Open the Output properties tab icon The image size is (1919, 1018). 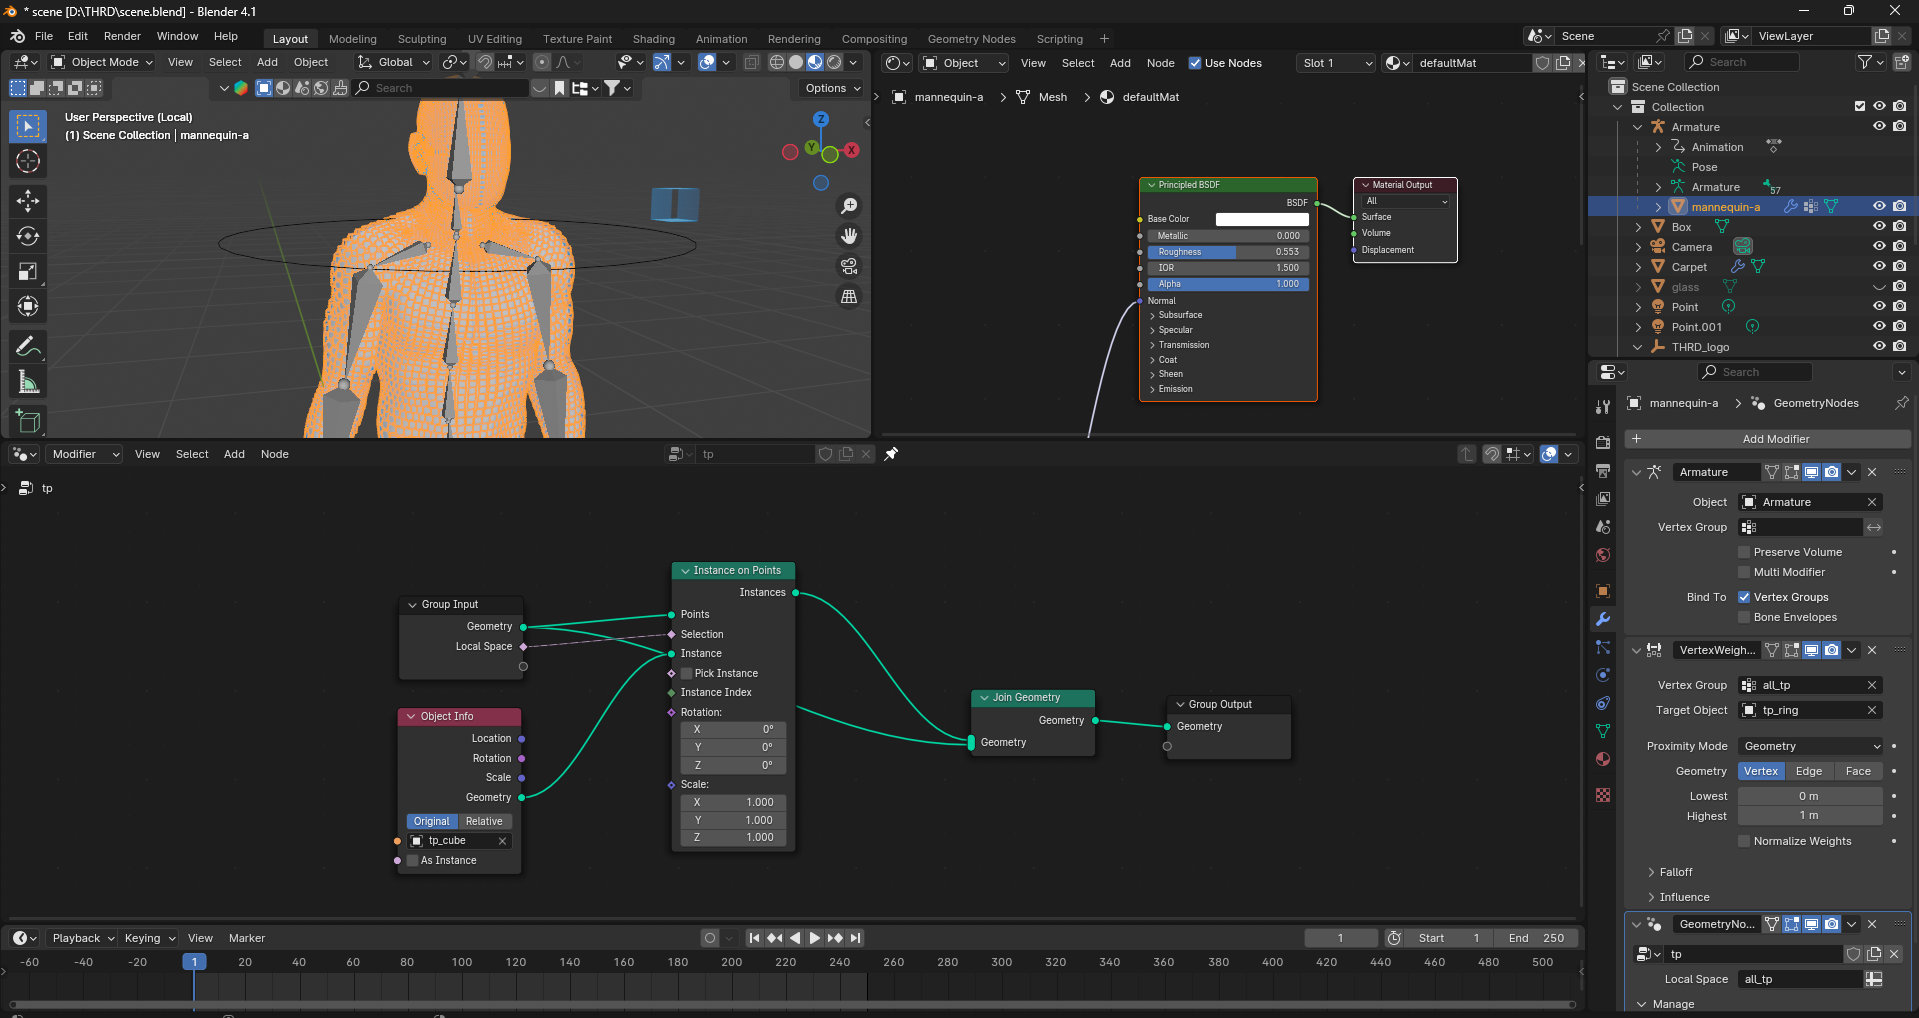[x=1603, y=471]
